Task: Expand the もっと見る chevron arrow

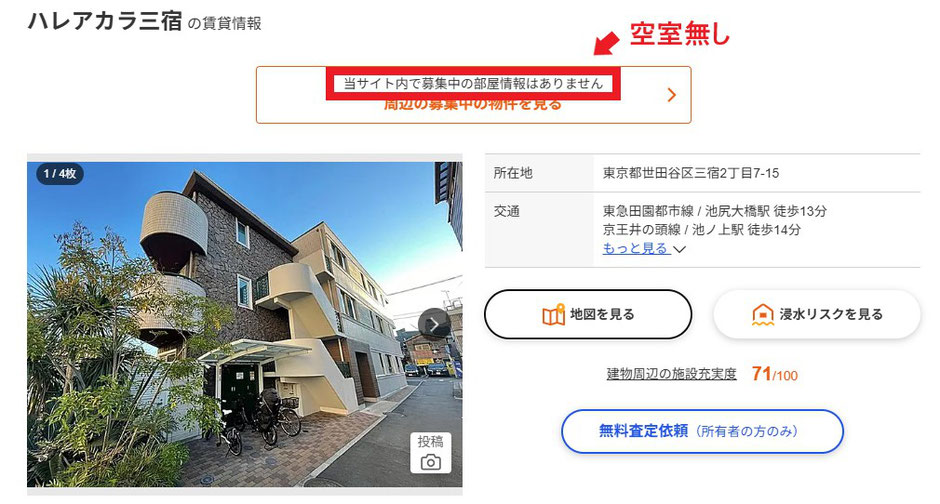Action: pos(679,249)
